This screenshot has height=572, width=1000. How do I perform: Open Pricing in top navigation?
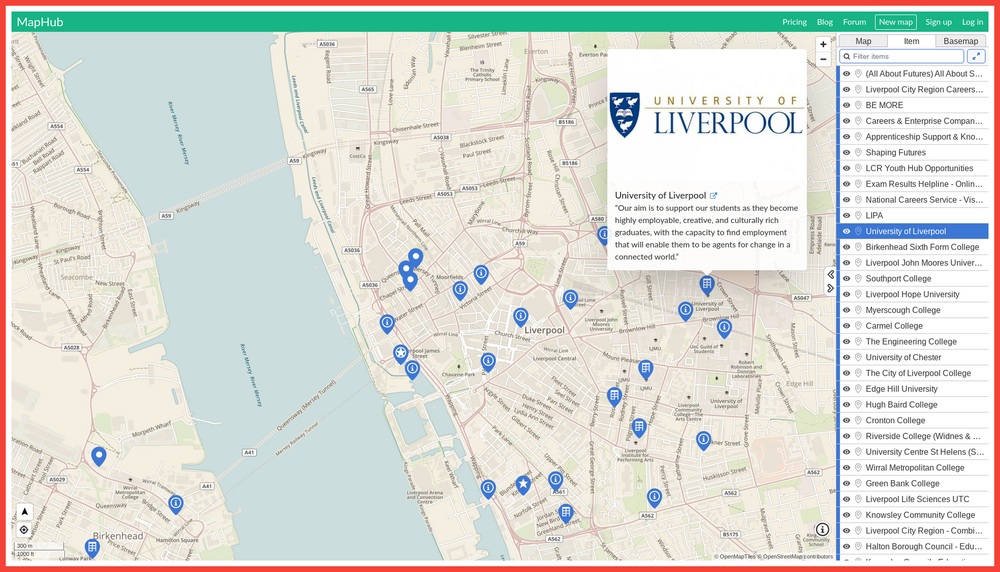click(795, 22)
